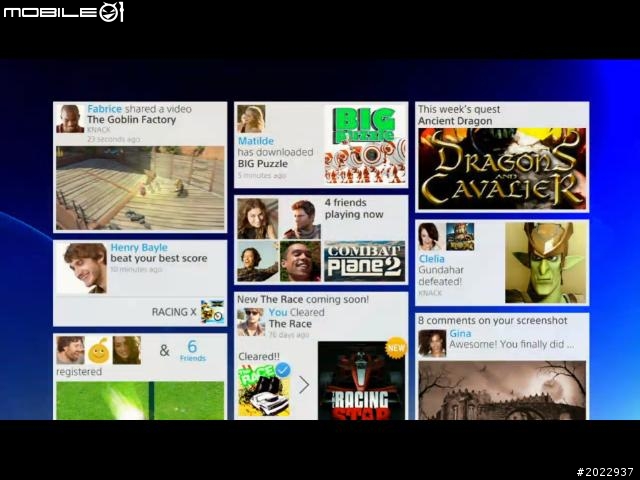Open the BIG Puzzle game cover
The image size is (640, 480).
[x=365, y=144]
